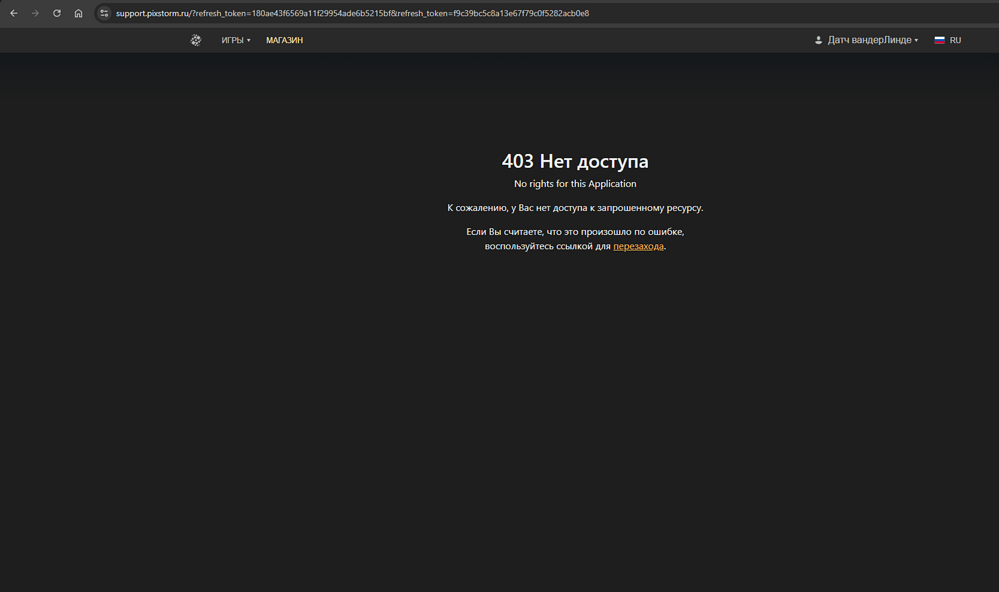Open the МАГАЗИН menu item
This screenshot has height=592, width=999.
284,40
